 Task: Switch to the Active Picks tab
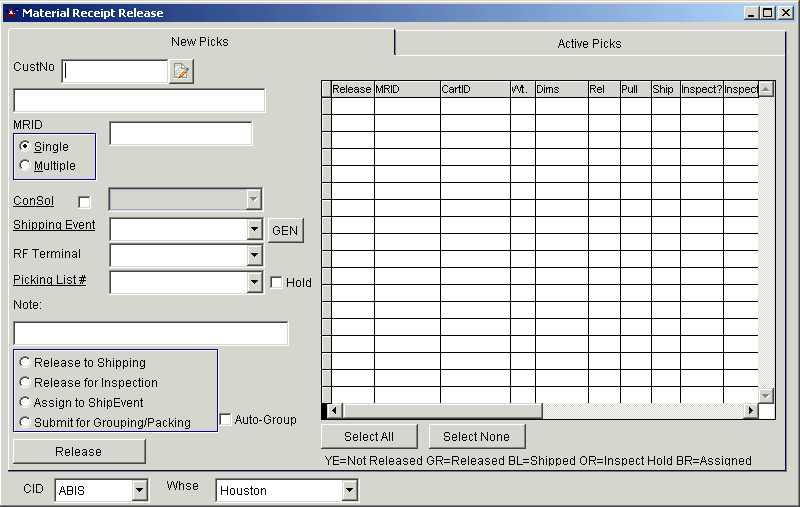click(589, 43)
